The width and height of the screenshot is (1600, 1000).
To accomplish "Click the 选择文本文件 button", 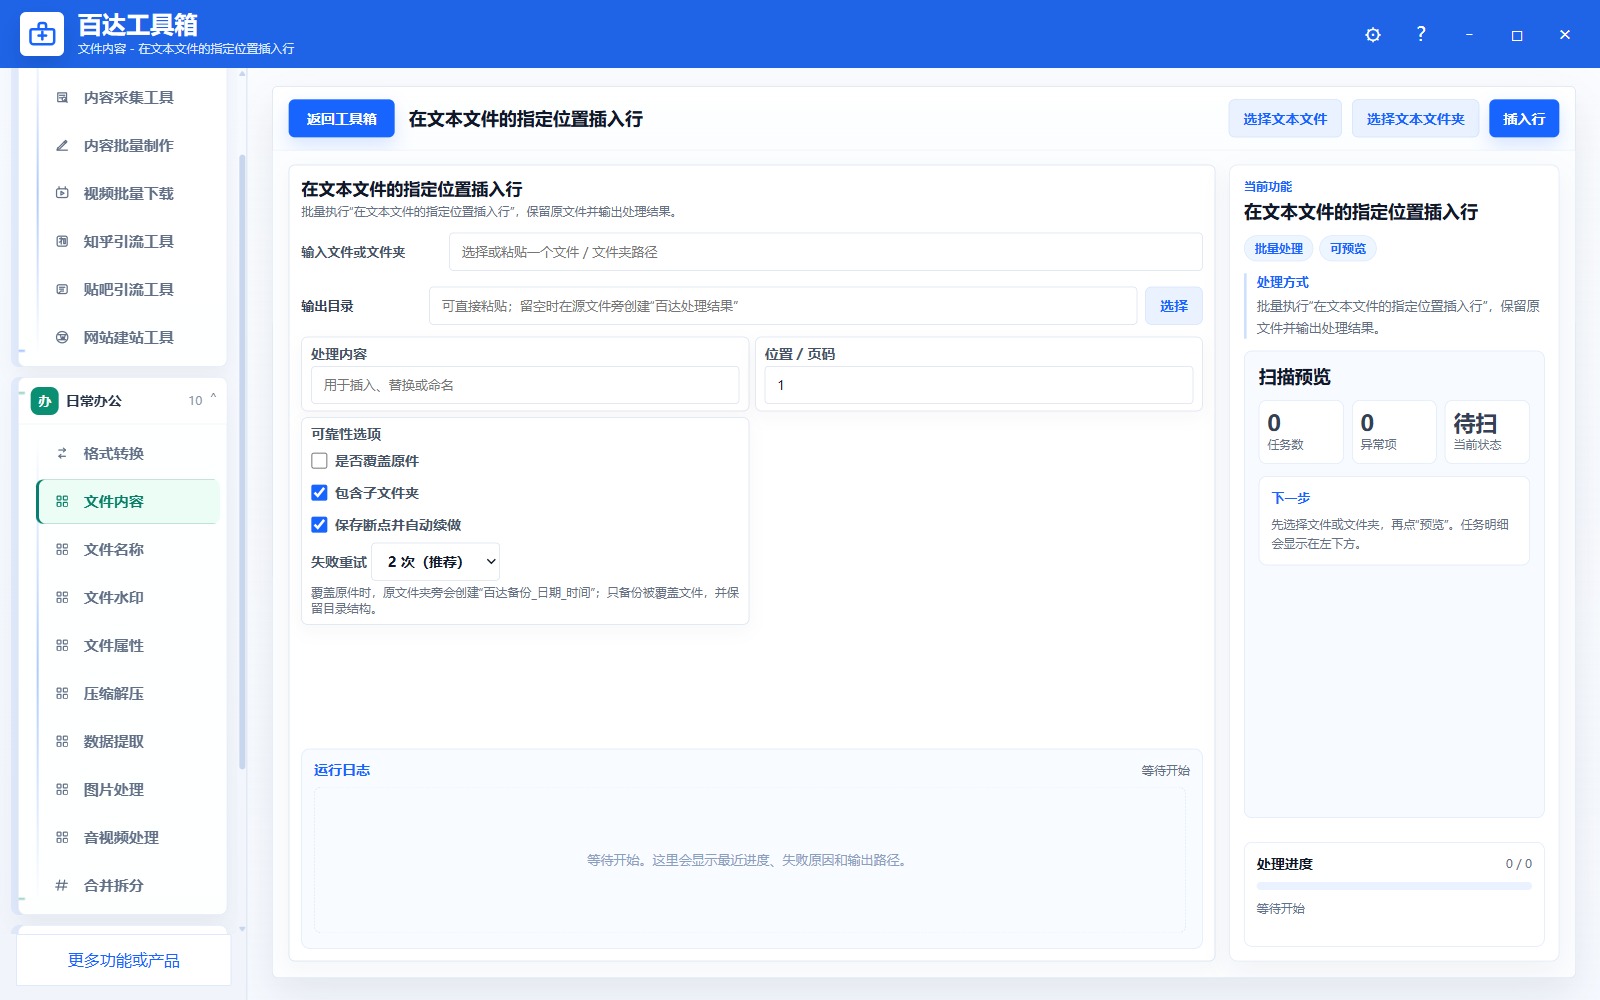I will [1285, 119].
